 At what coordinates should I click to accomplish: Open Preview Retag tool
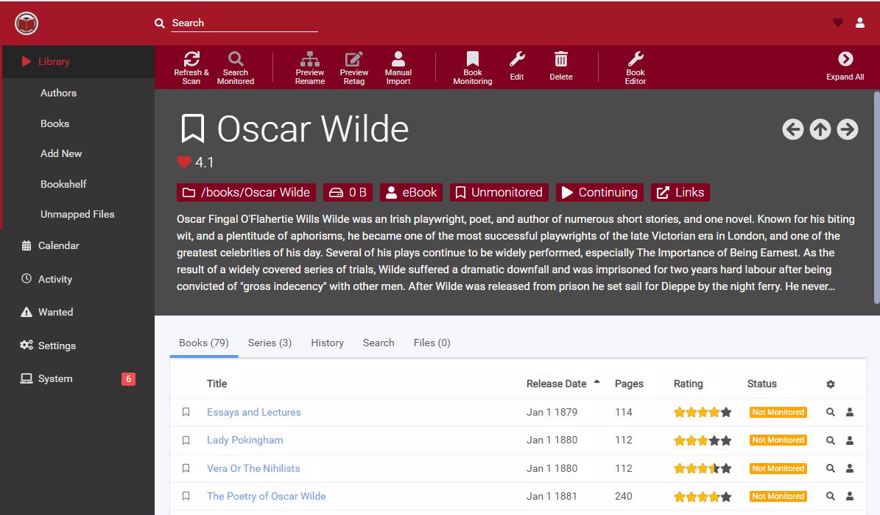click(354, 67)
